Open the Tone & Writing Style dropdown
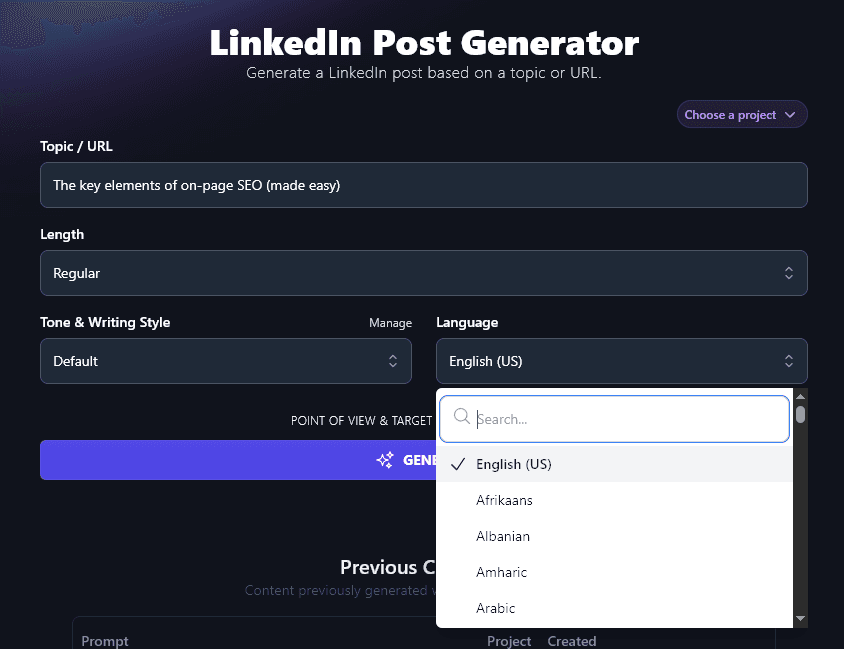 tap(226, 361)
